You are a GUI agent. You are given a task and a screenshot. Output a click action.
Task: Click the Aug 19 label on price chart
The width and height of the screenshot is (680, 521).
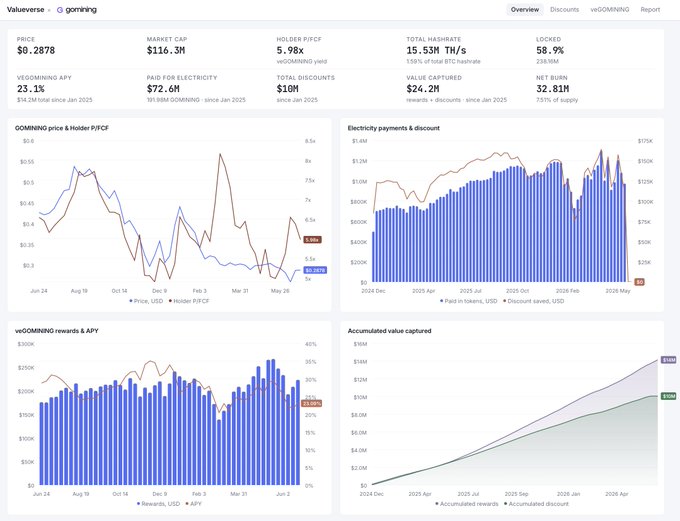point(79,291)
